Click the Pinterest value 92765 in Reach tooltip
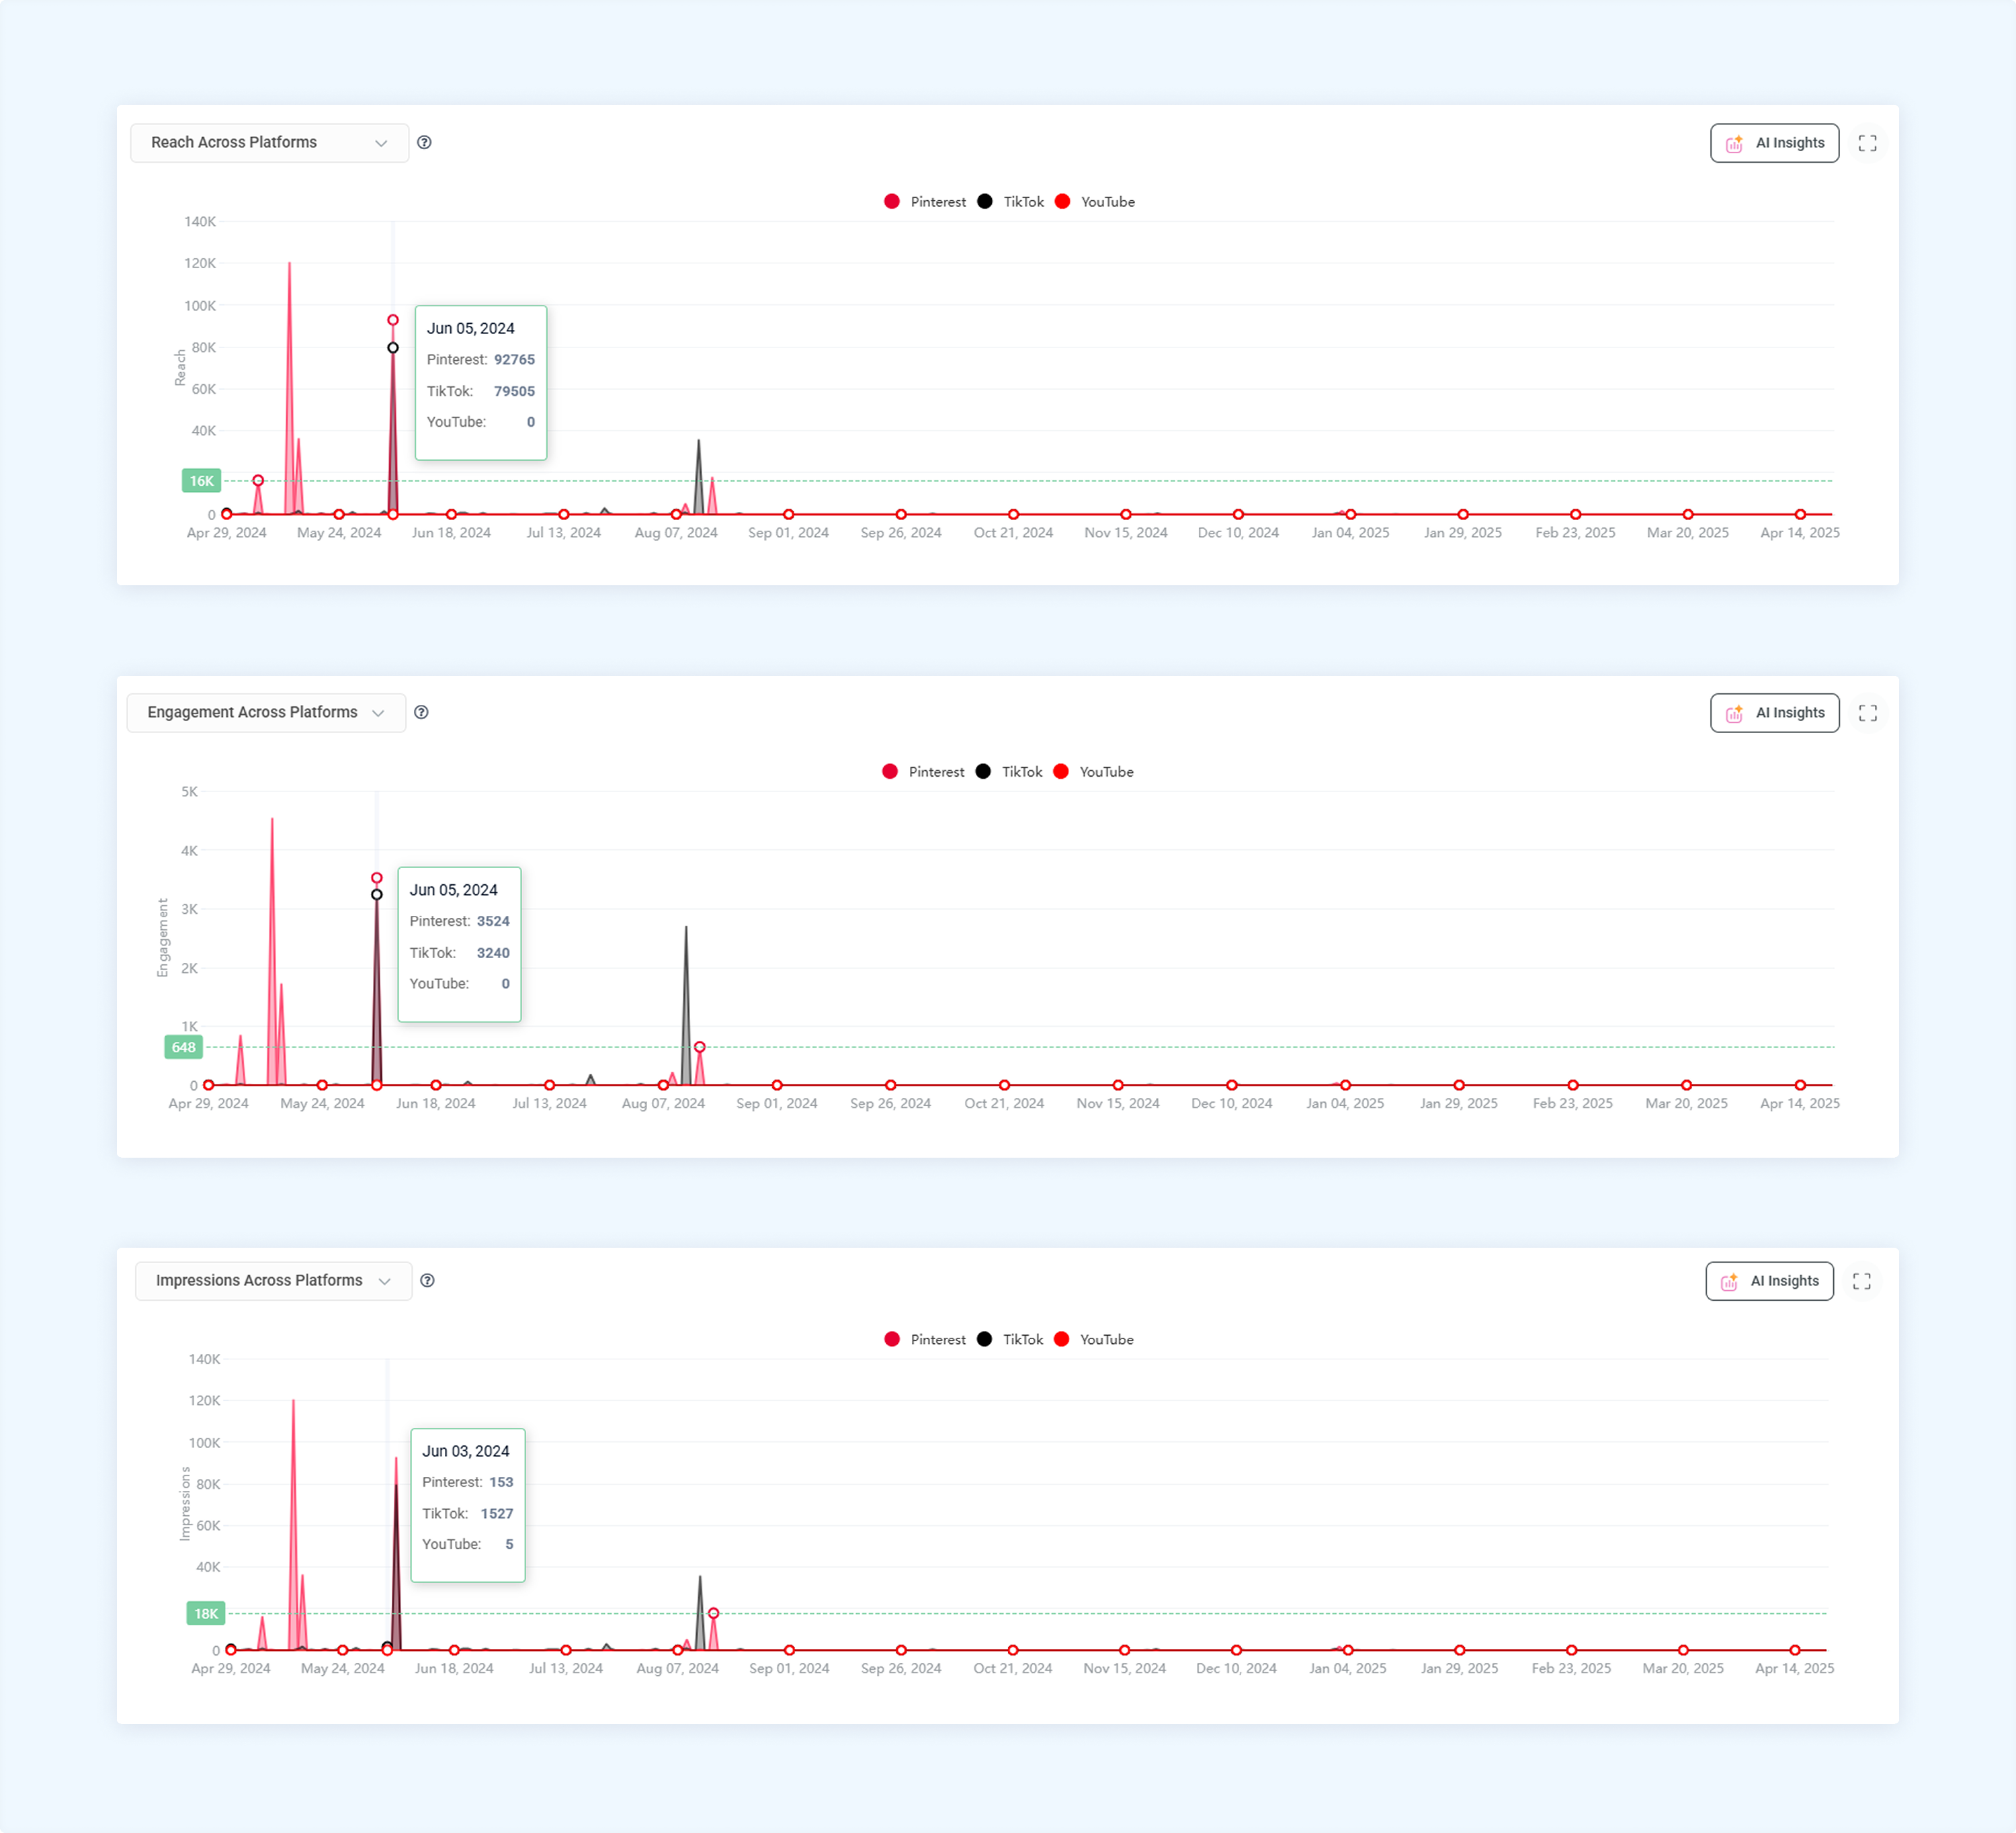This screenshot has height=1833, width=2016. (x=514, y=360)
